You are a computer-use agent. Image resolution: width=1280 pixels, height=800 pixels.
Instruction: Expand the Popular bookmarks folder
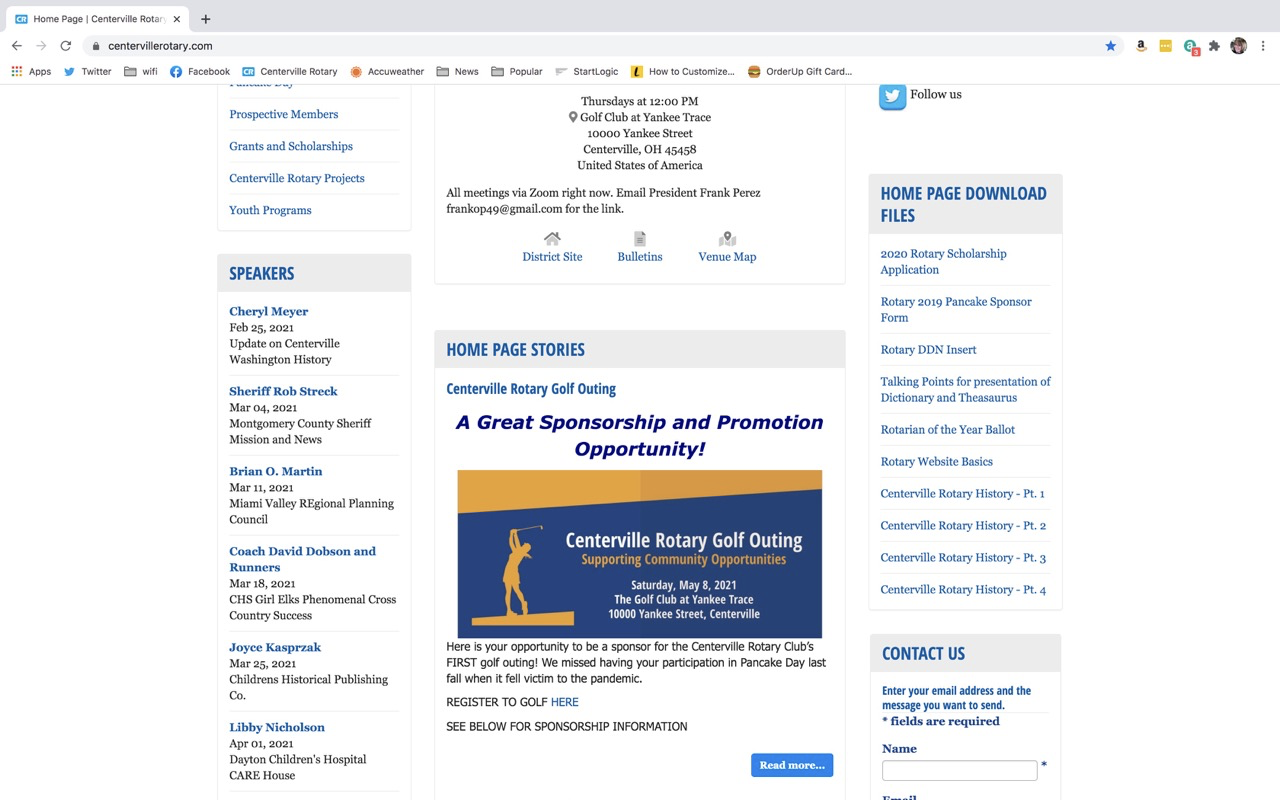click(x=516, y=72)
